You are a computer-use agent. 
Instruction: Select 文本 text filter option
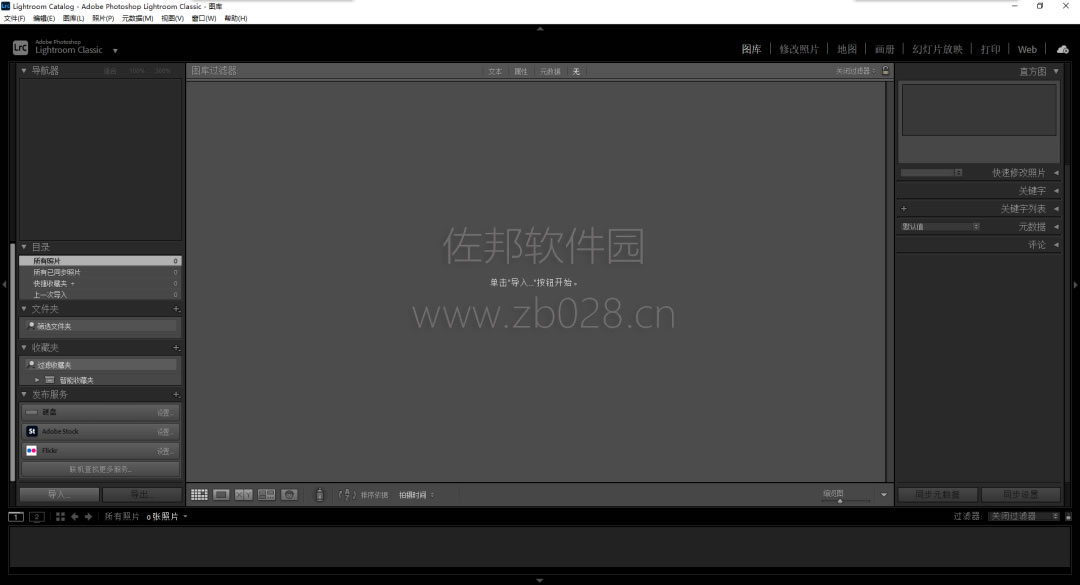495,72
